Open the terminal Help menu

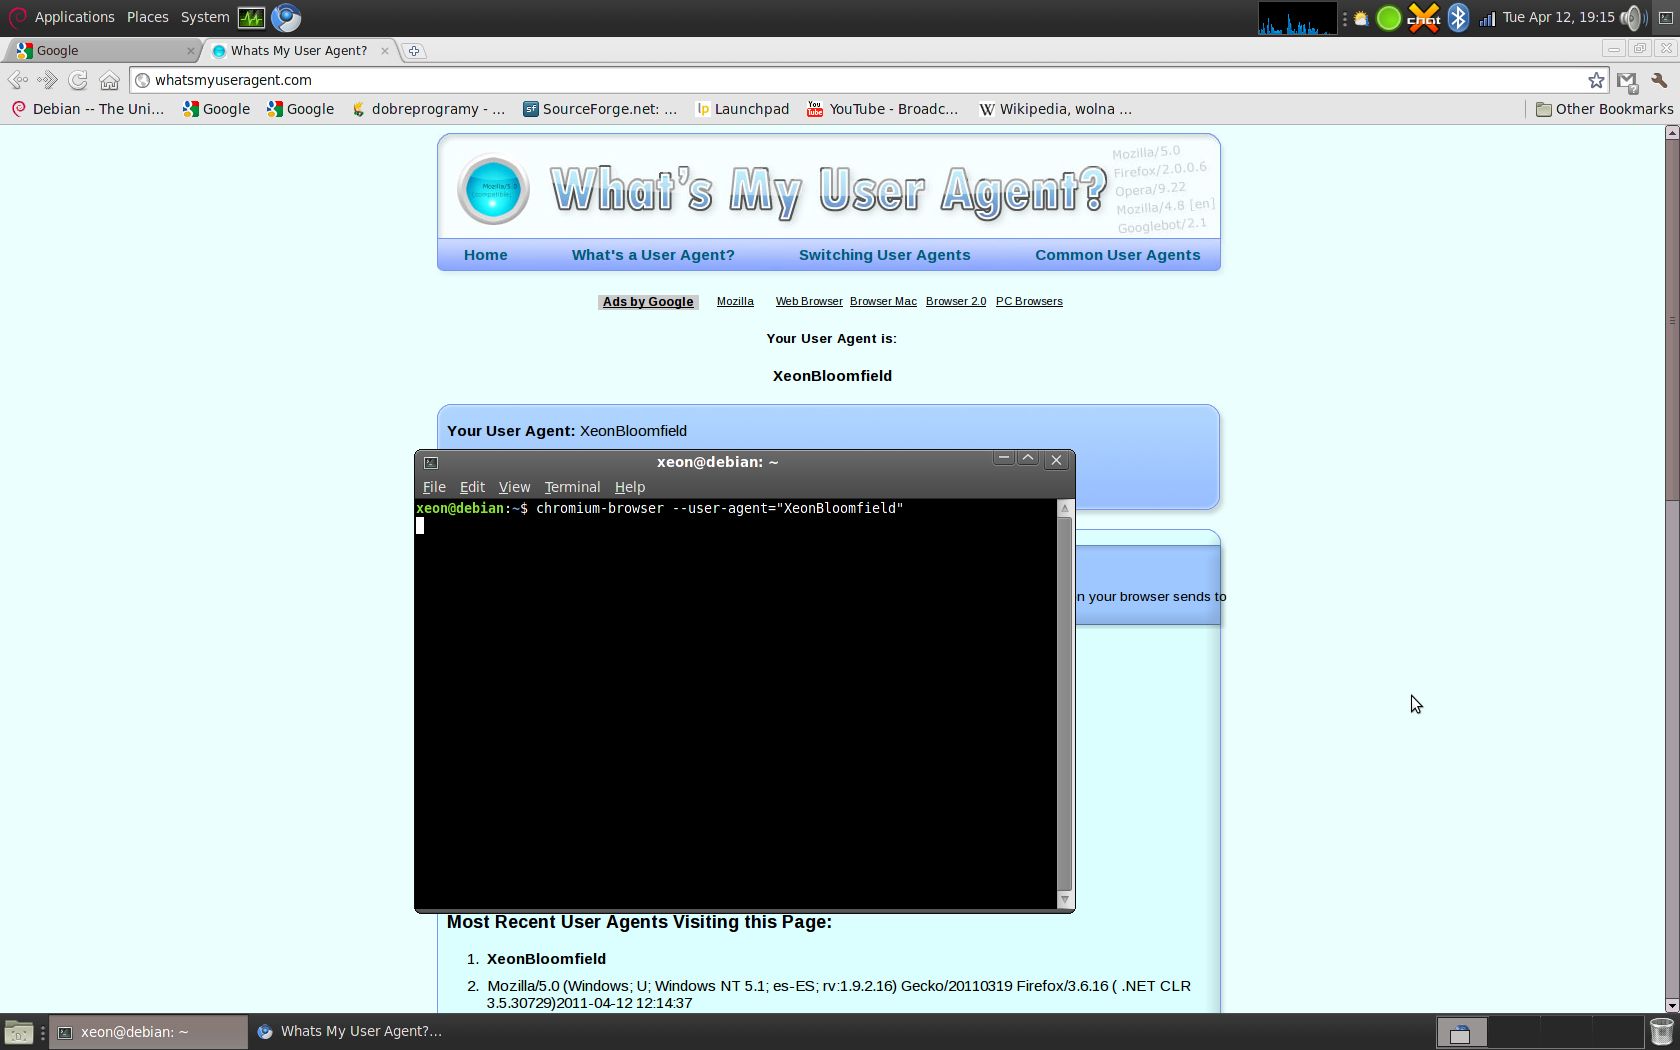630,487
